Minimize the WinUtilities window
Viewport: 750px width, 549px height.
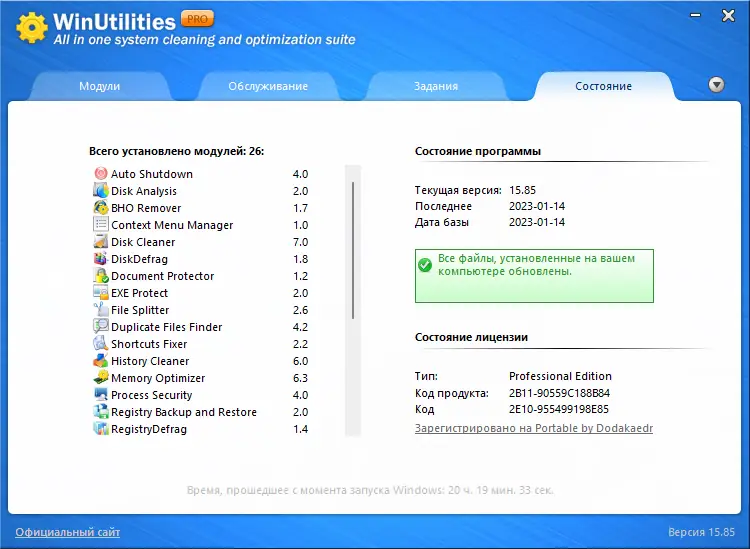(x=695, y=15)
